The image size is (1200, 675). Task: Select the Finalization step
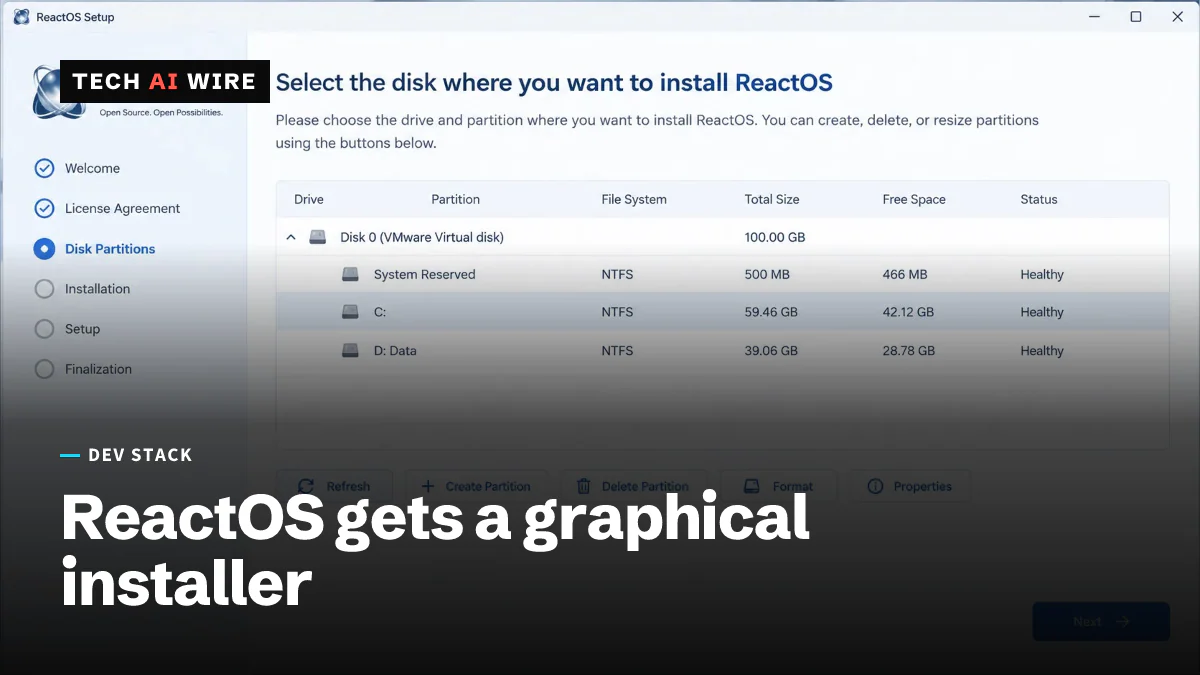point(84,369)
